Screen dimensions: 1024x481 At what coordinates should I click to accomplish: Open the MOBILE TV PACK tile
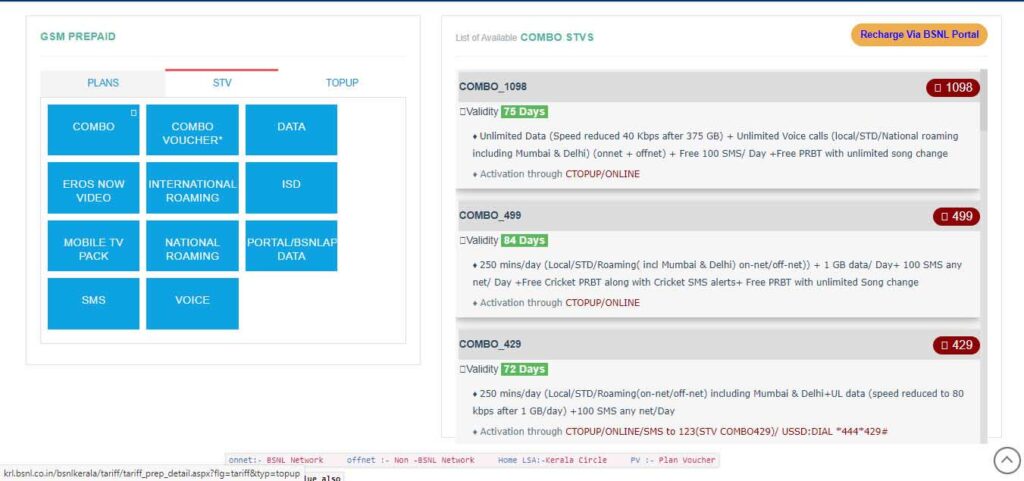click(x=93, y=245)
